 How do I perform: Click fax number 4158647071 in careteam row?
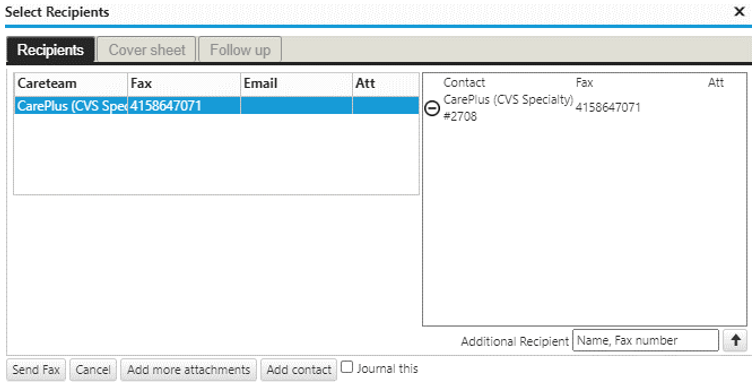tap(165, 105)
